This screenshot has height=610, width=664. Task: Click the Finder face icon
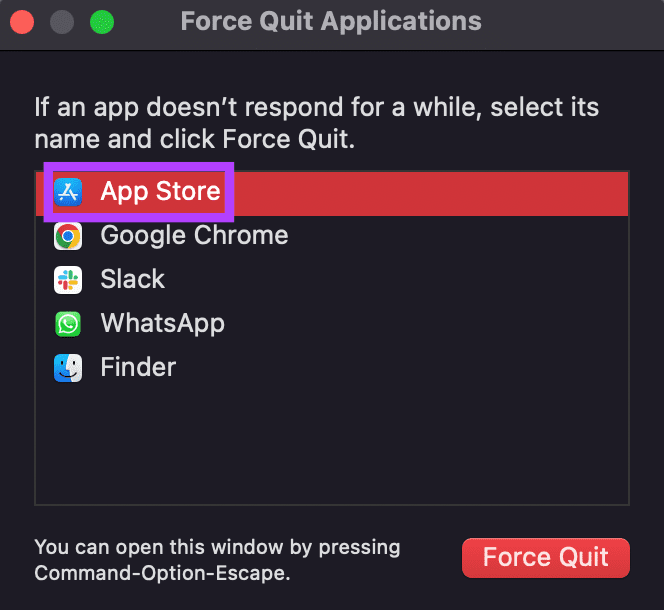(68, 368)
